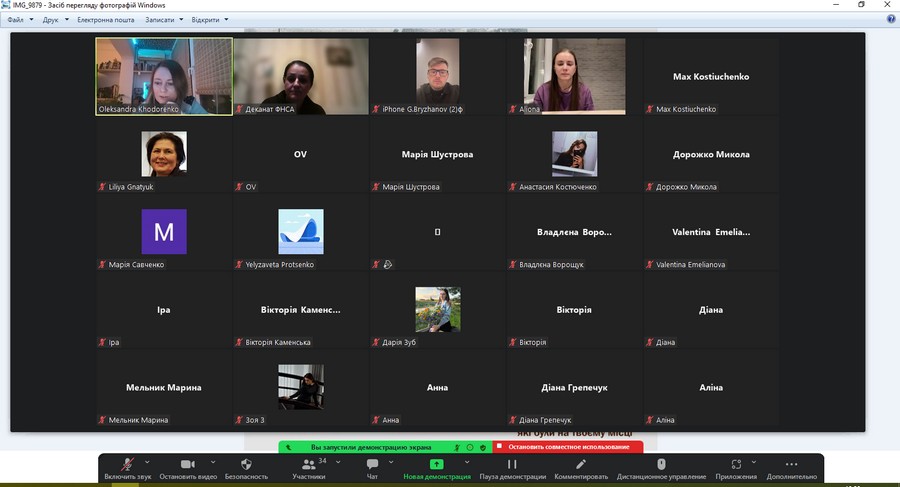Click the Іра large name tile
900x487 pixels.
(x=164, y=310)
